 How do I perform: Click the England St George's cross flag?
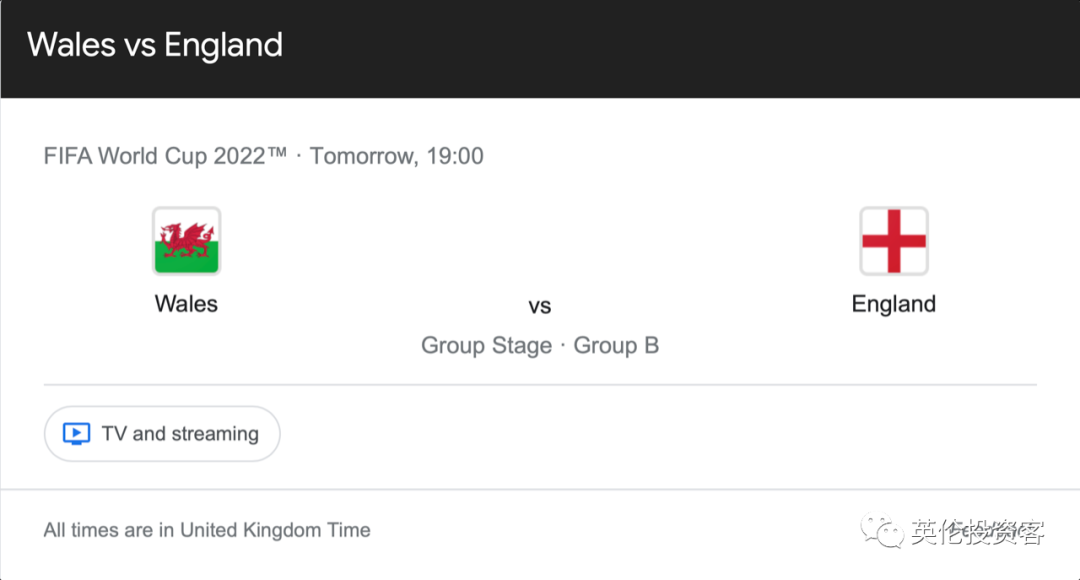(893, 241)
